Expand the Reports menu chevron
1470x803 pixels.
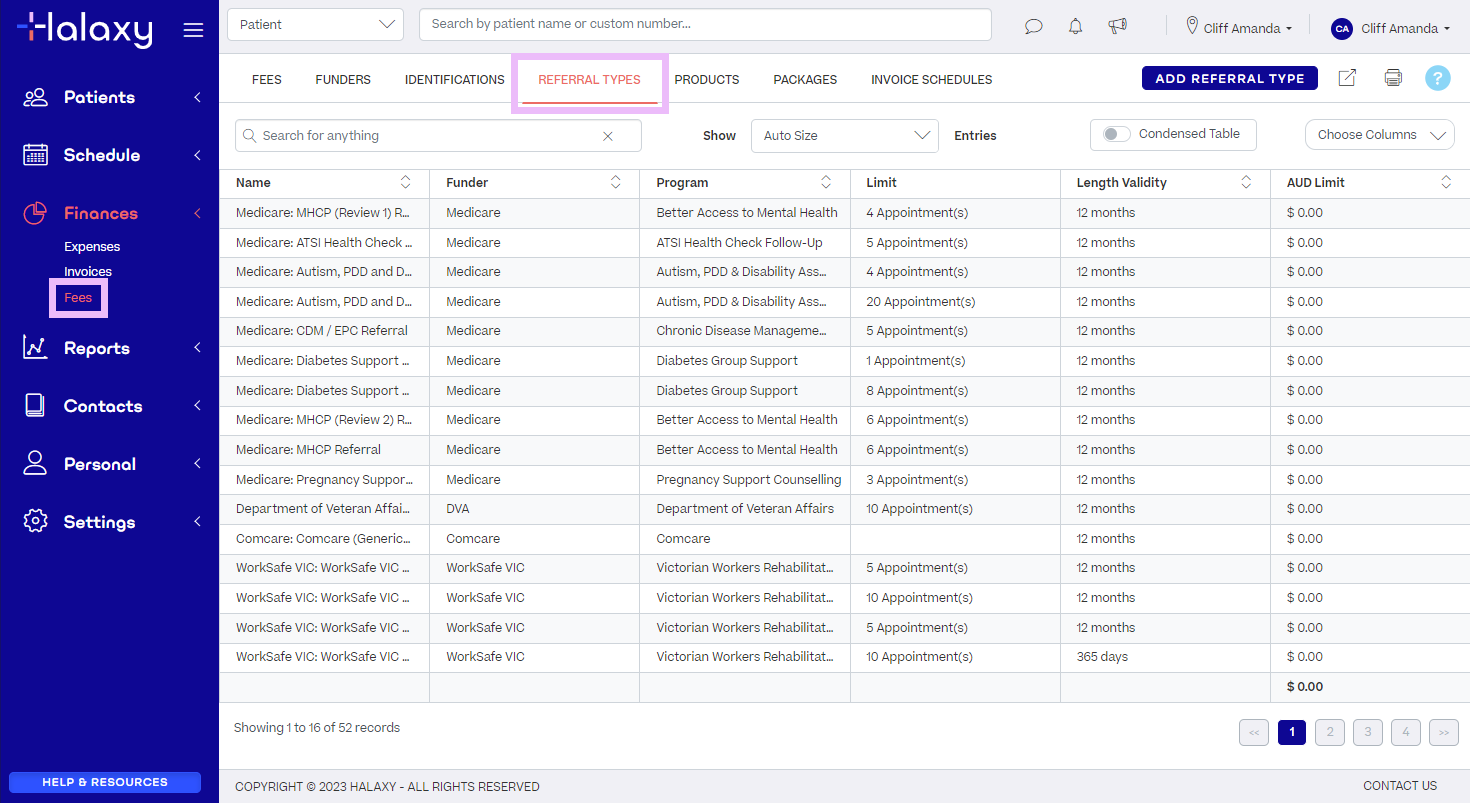197,348
